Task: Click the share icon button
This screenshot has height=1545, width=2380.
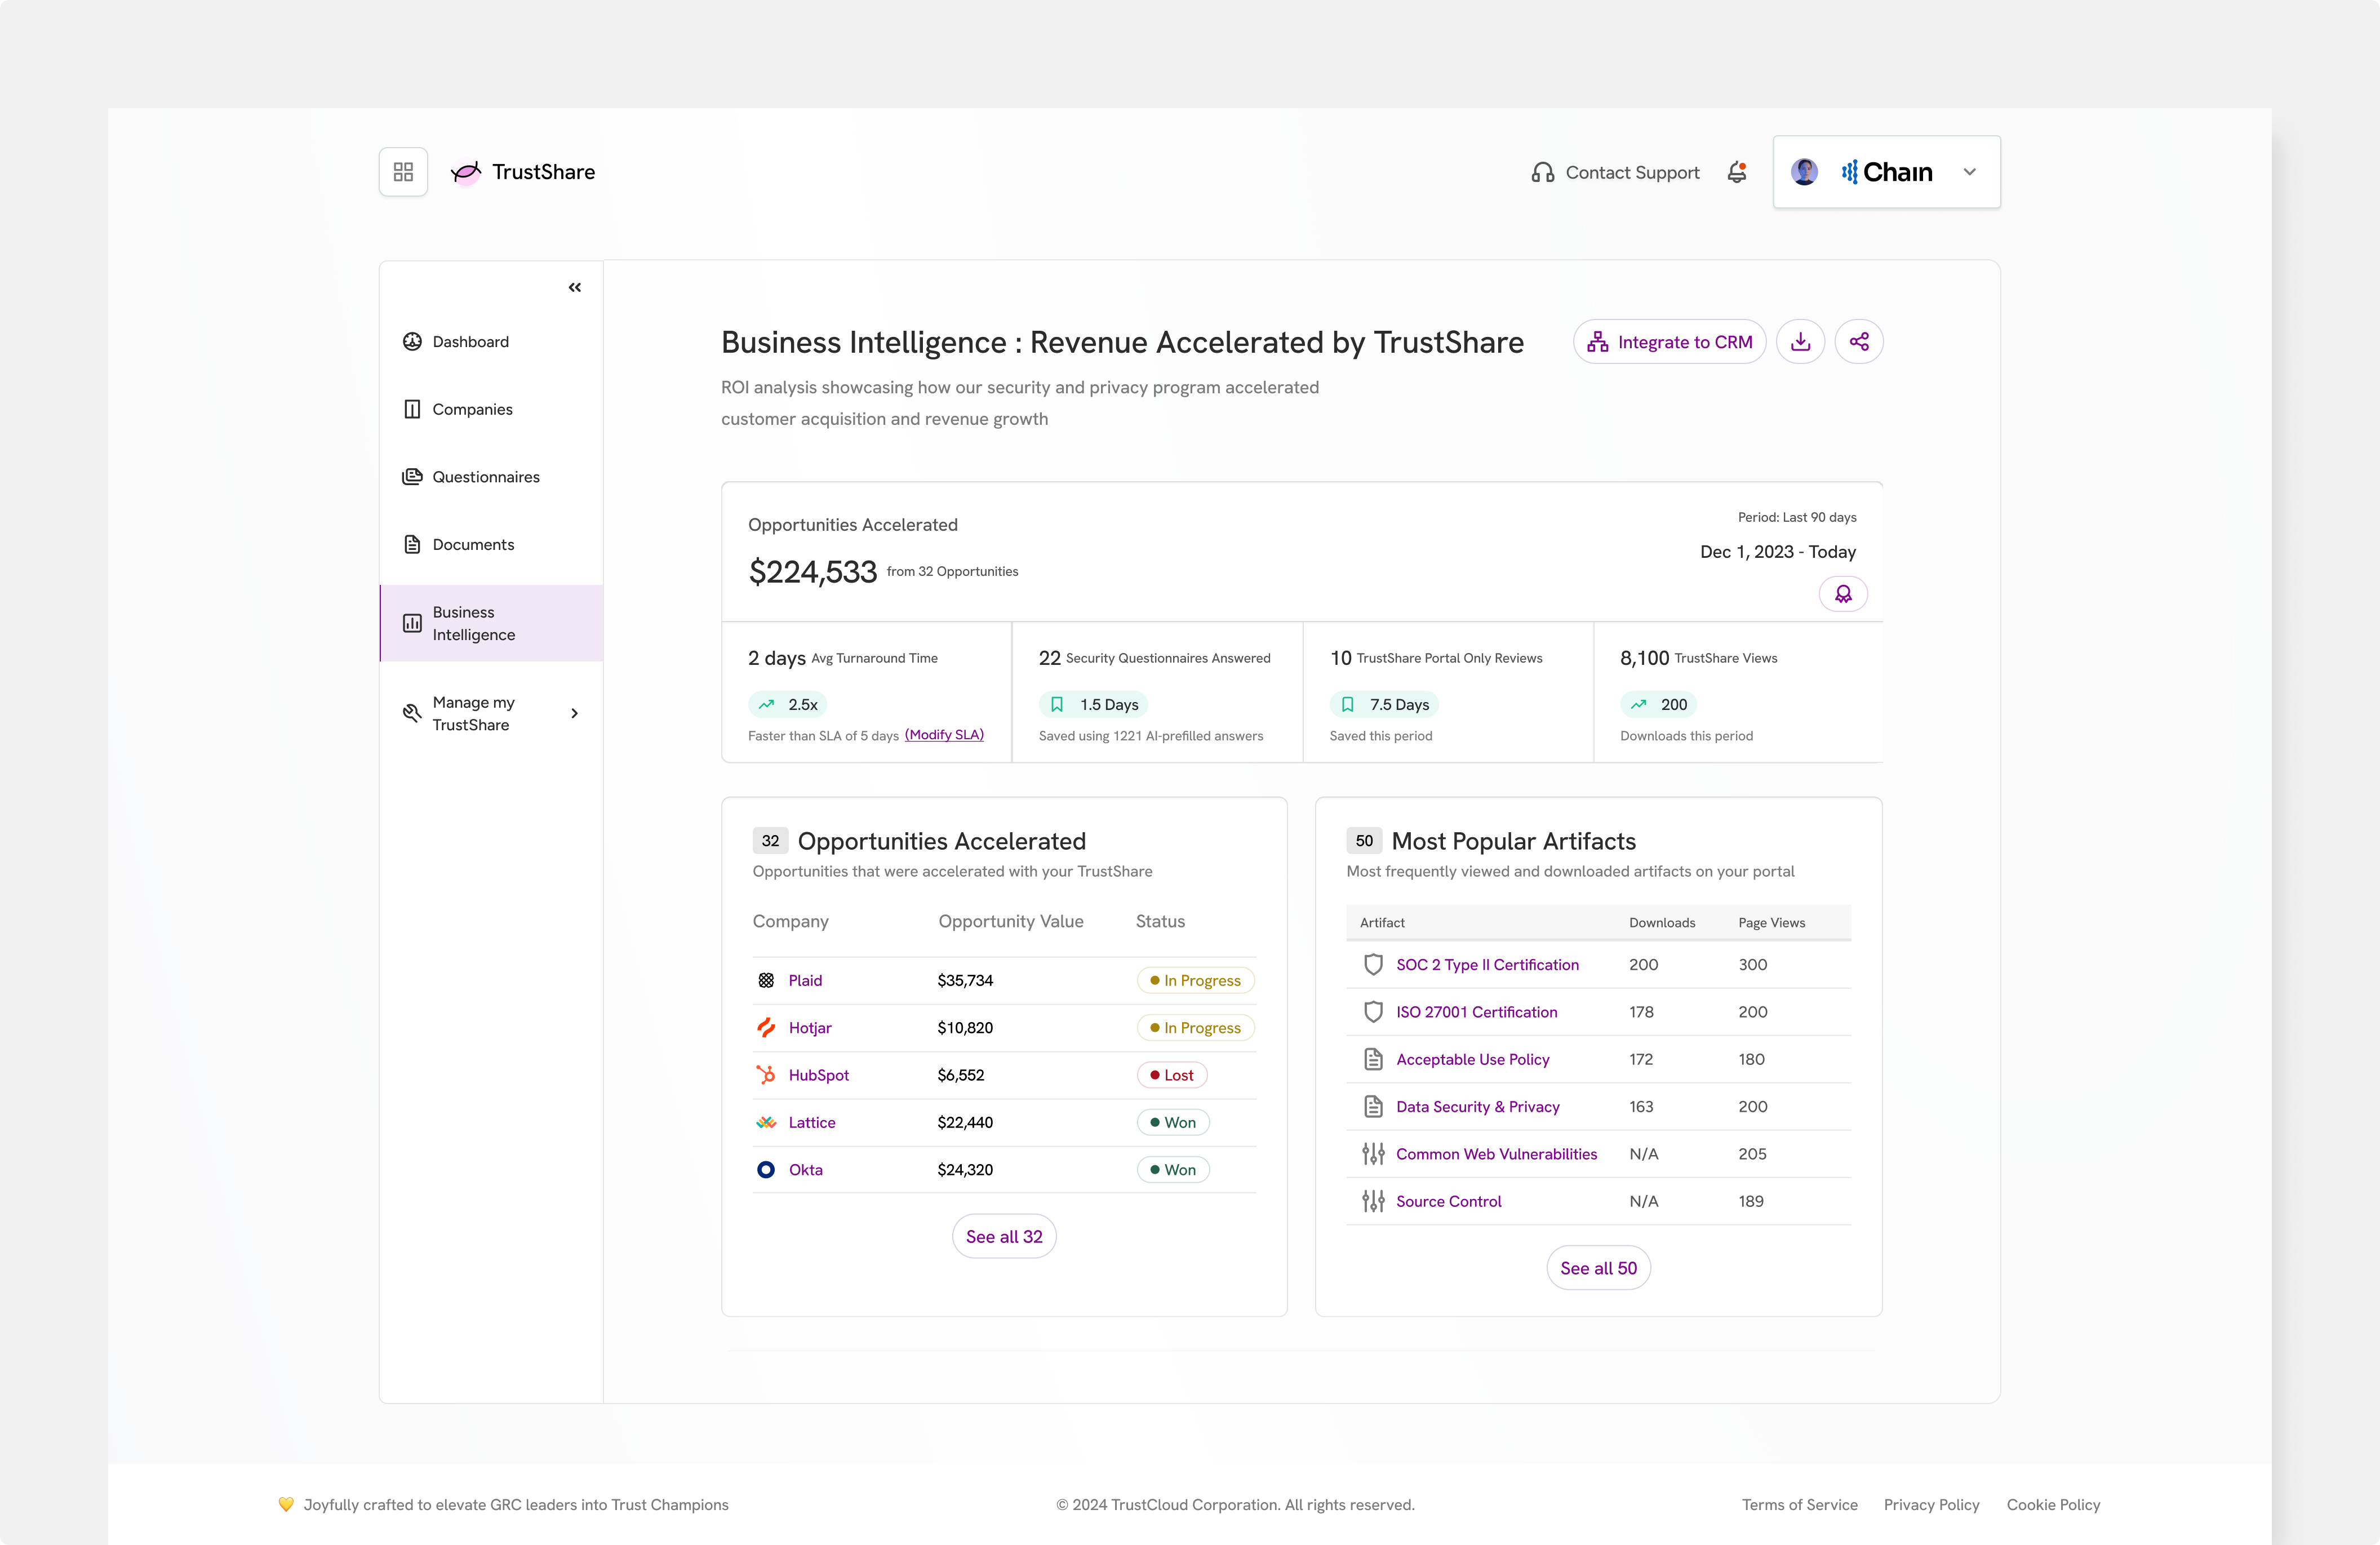Action: point(1859,342)
